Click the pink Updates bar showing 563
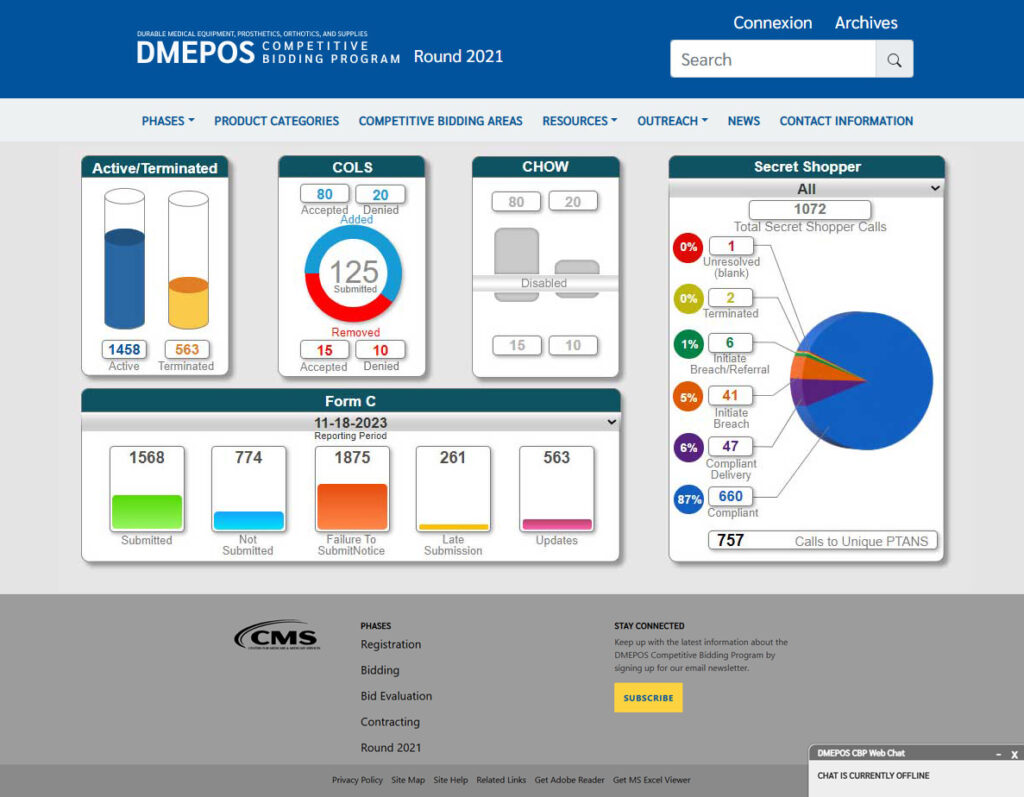 click(557, 525)
